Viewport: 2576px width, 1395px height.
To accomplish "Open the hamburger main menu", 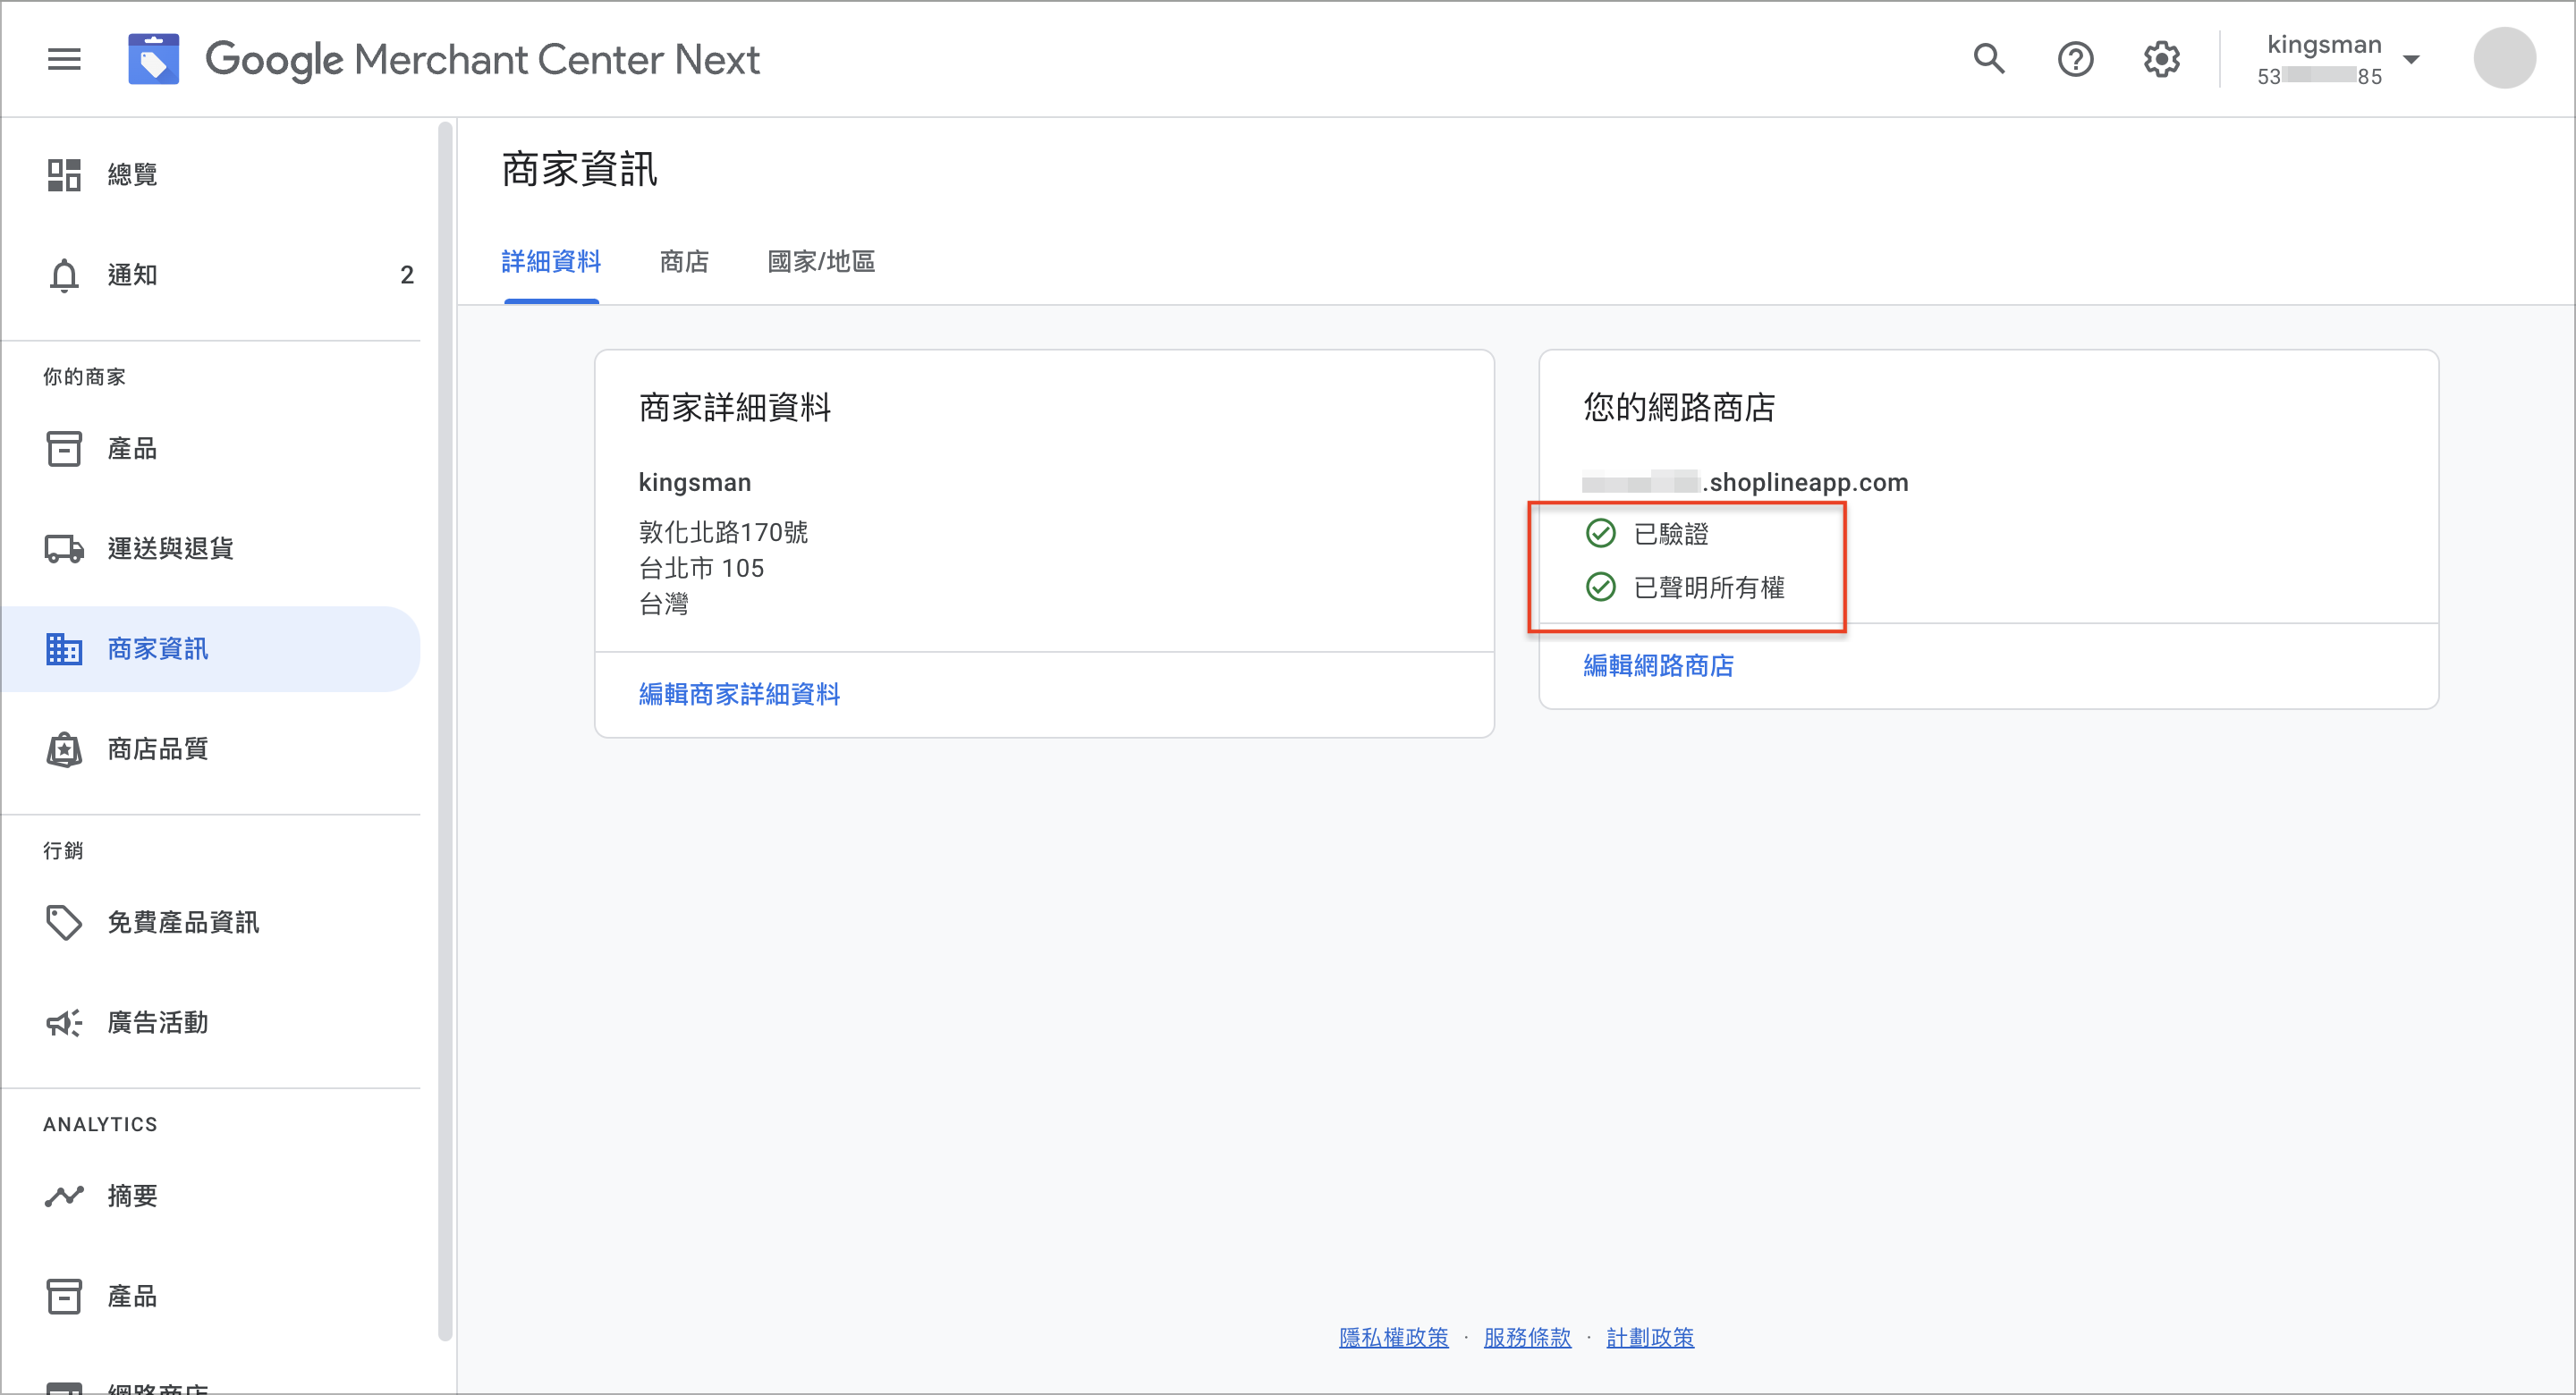I will pos(64,60).
